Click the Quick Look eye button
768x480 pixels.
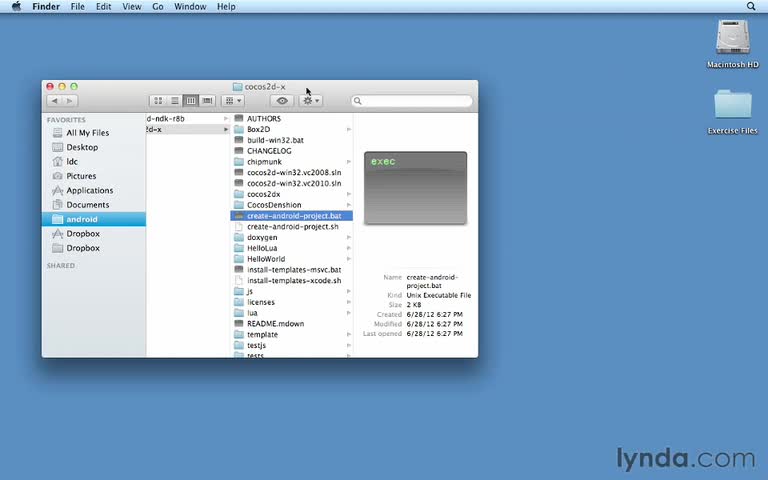coord(282,101)
